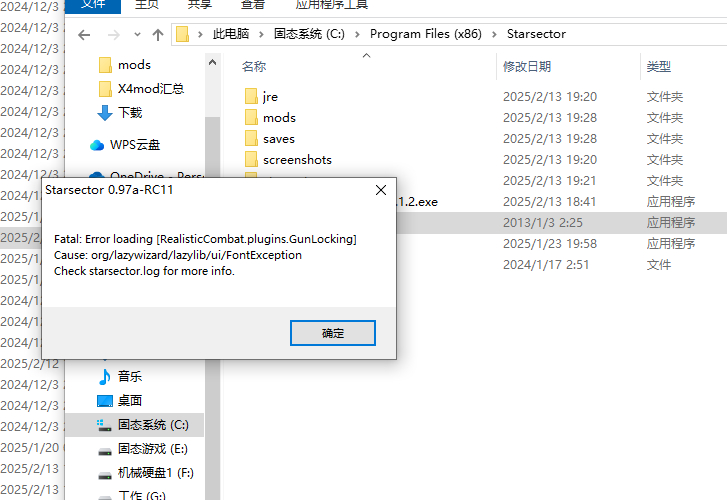Select the mods folder in the sidebar
Screen dimensions: 727x500
[125, 65]
